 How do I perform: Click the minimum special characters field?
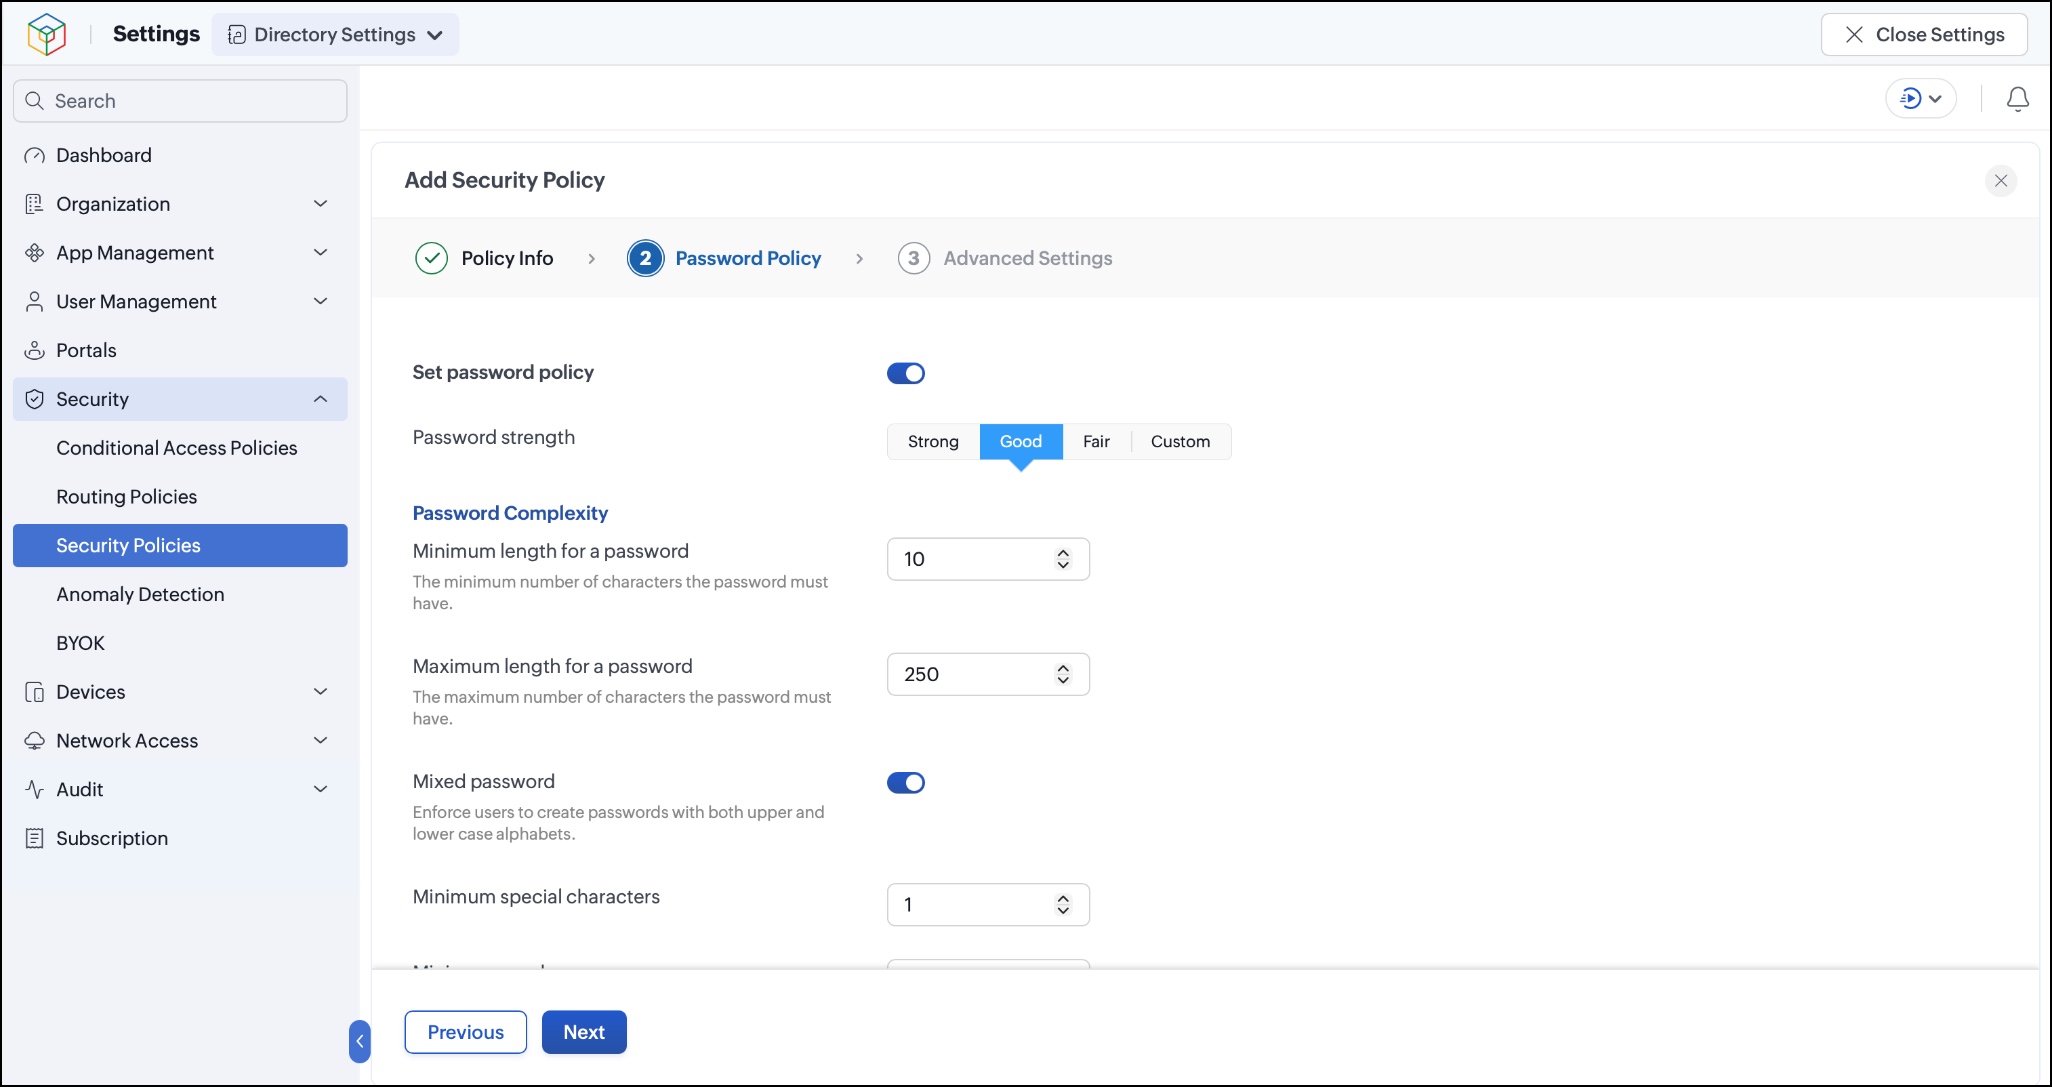coord(988,905)
